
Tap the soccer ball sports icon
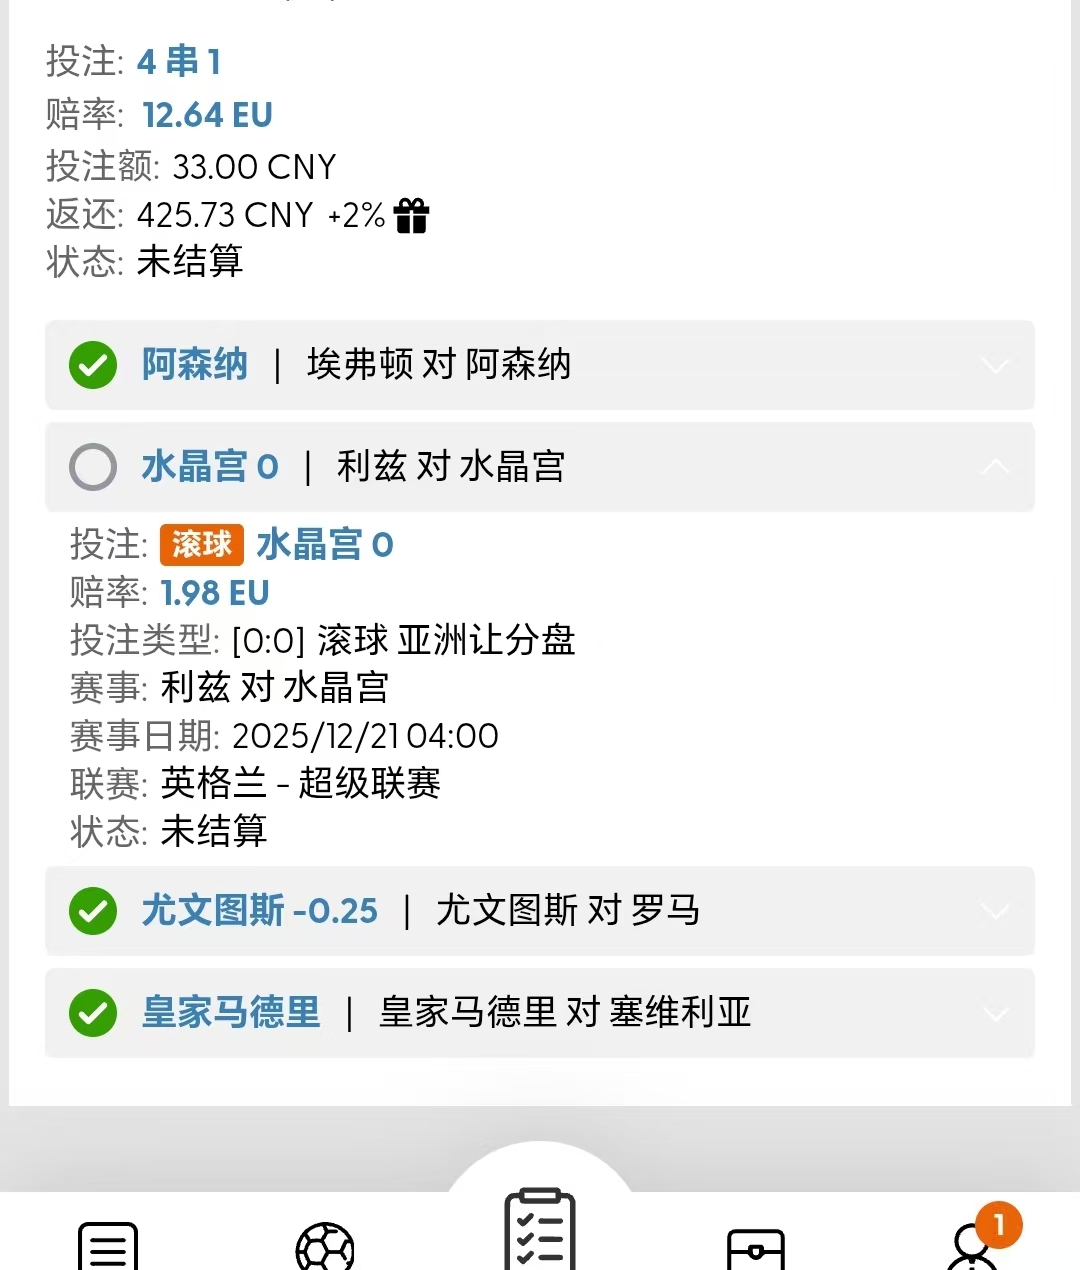325,1248
